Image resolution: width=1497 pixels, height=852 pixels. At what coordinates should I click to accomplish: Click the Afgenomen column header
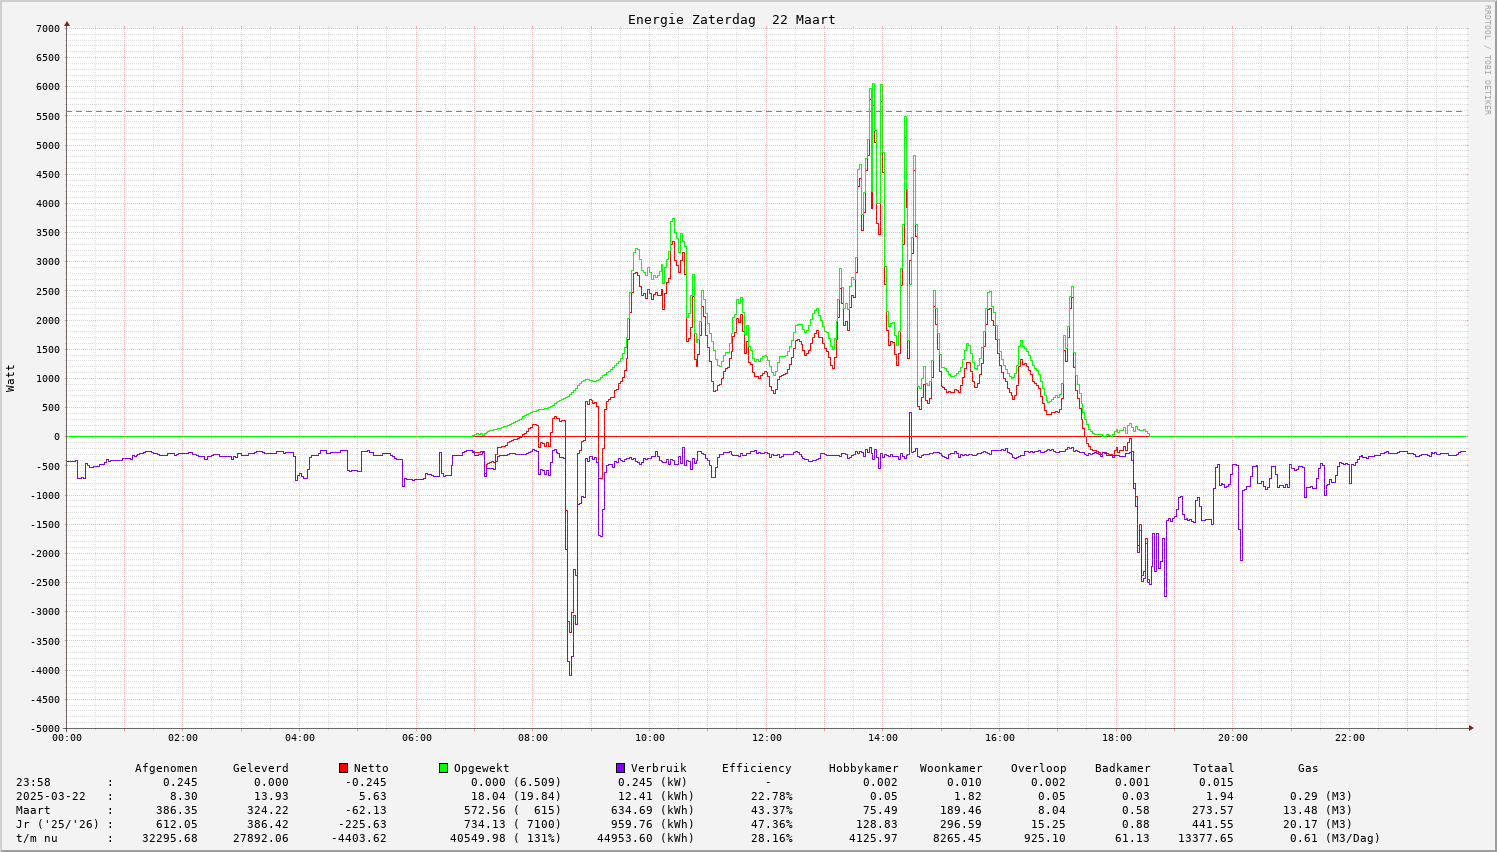pyautogui.click(x=166, y=768)
